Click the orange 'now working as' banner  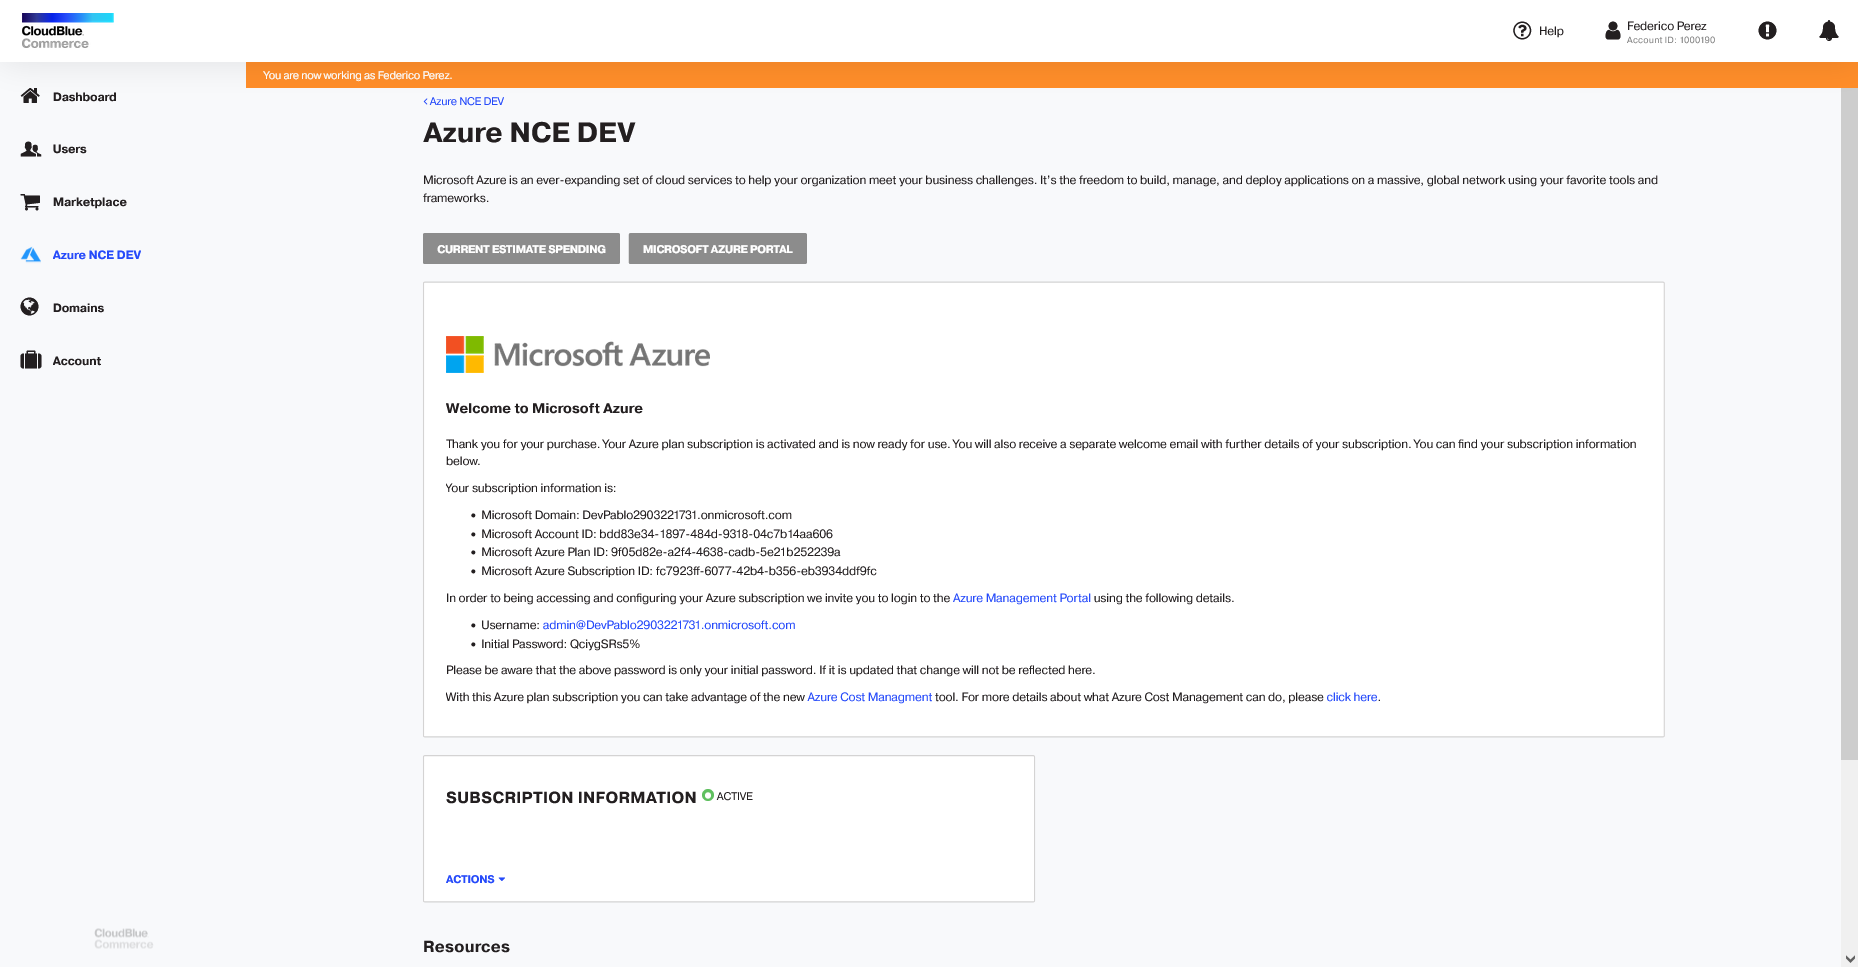(1051, 75)
